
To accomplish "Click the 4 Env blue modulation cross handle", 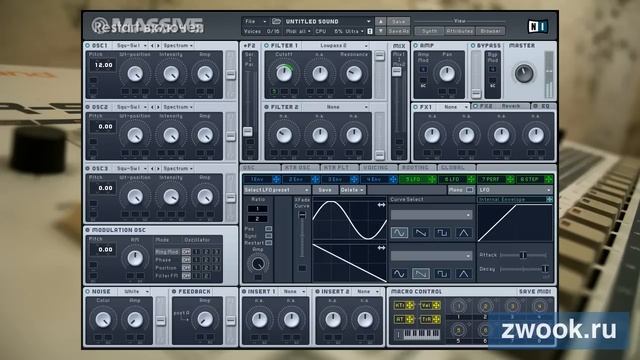I will click(393, 179).
